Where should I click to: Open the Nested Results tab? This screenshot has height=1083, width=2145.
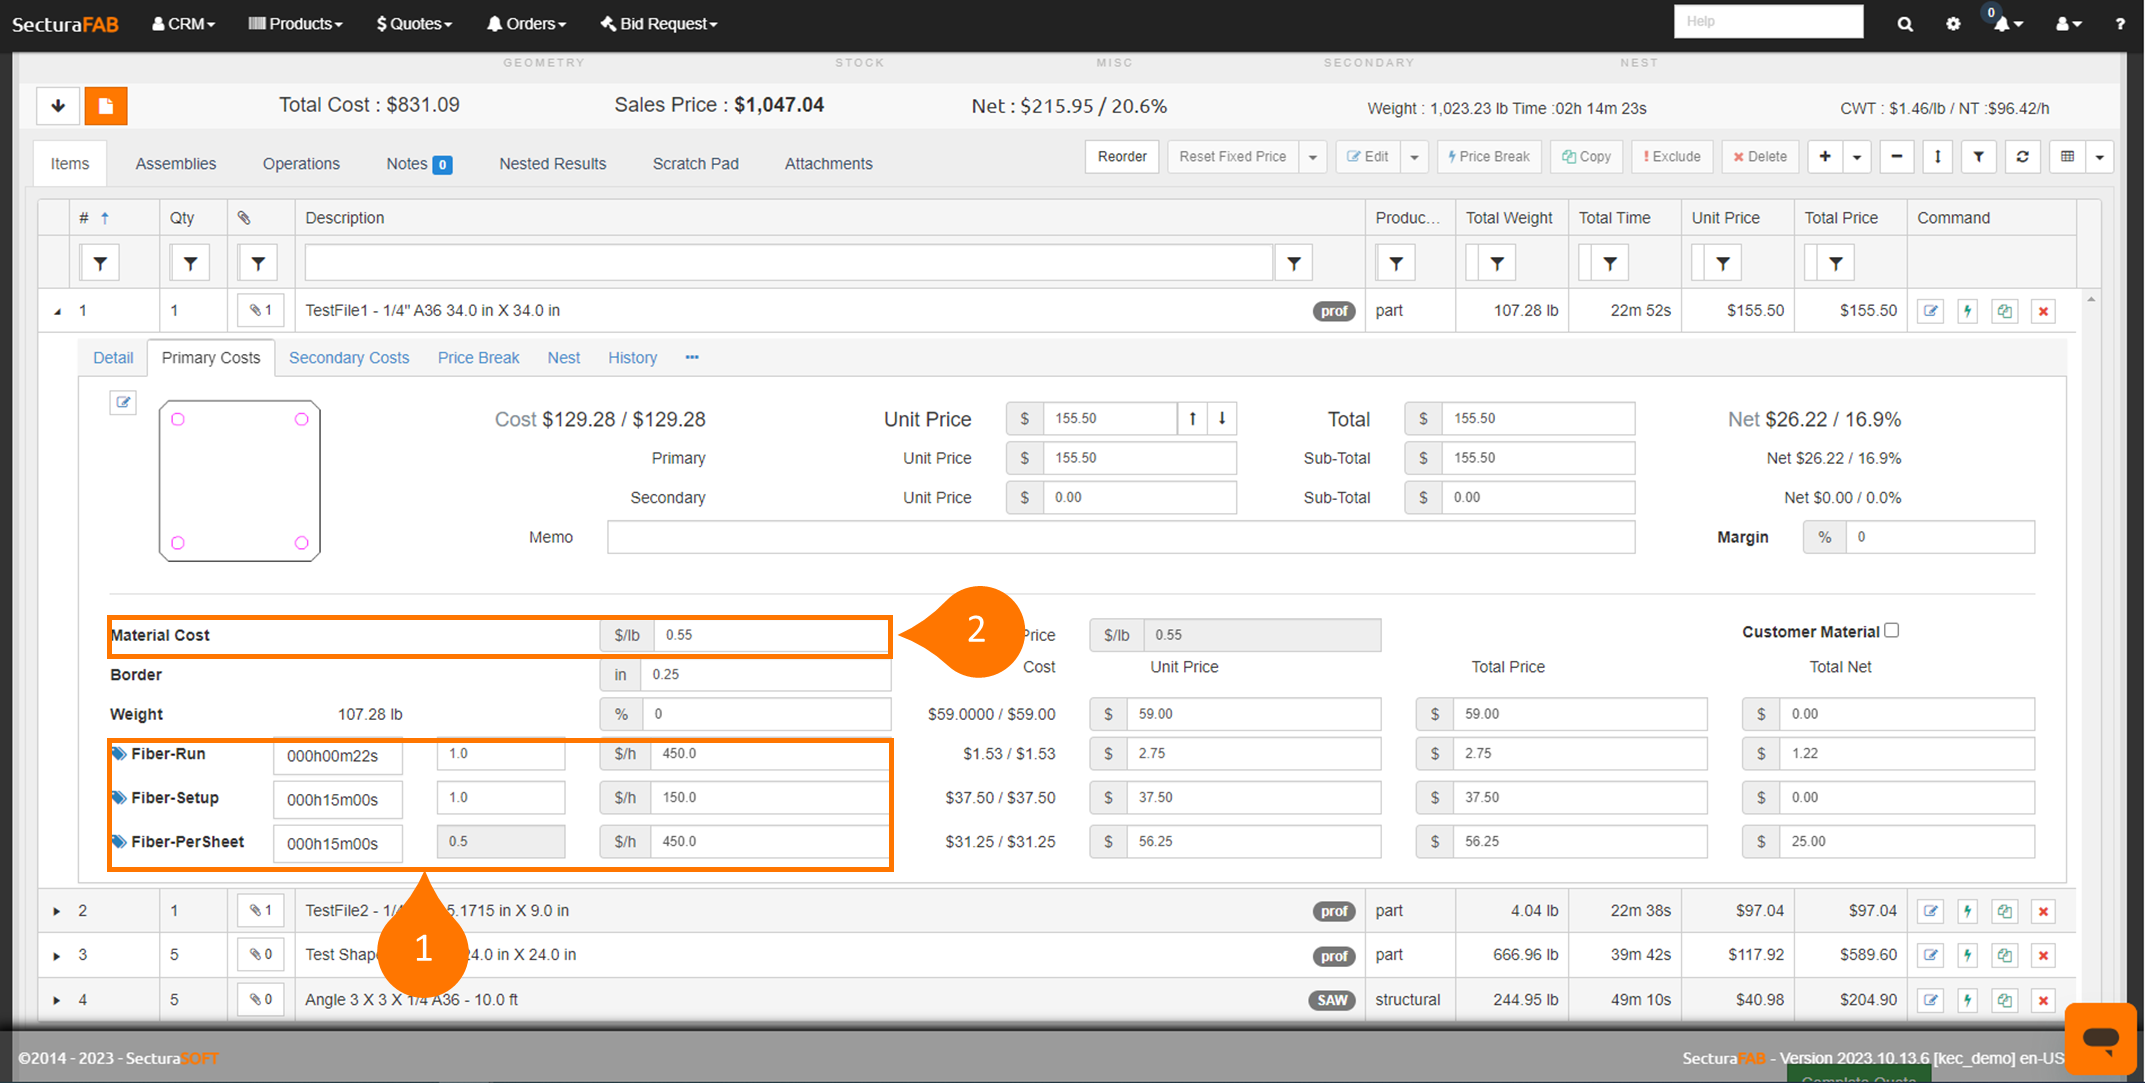pos(552,164)
